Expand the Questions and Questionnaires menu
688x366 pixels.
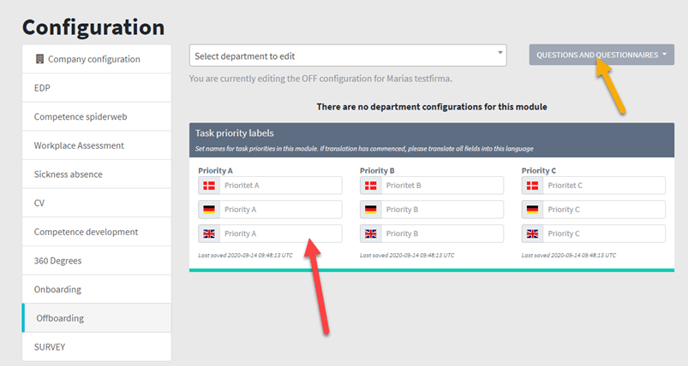[x=602, y=55]
